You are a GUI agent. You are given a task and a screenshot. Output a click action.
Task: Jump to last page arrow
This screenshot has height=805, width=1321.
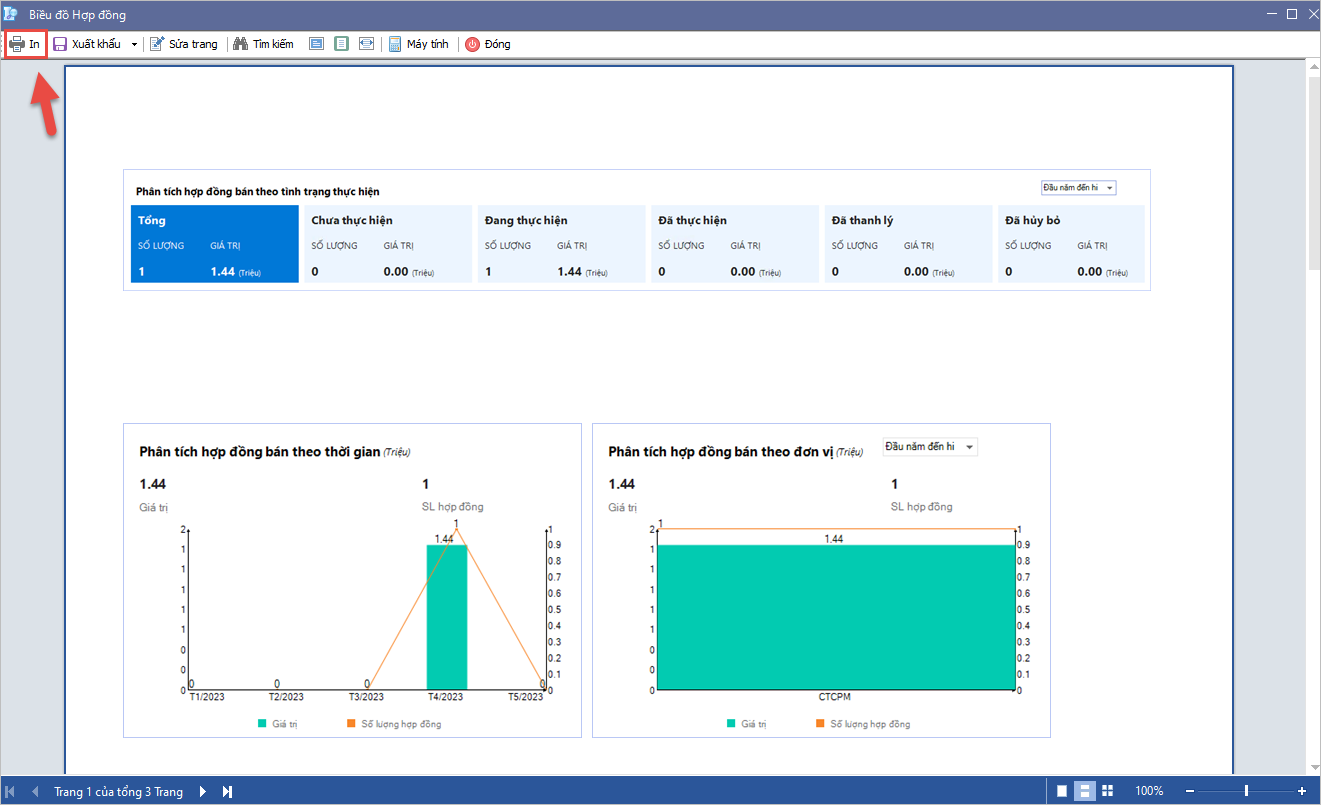coord(227,791)
